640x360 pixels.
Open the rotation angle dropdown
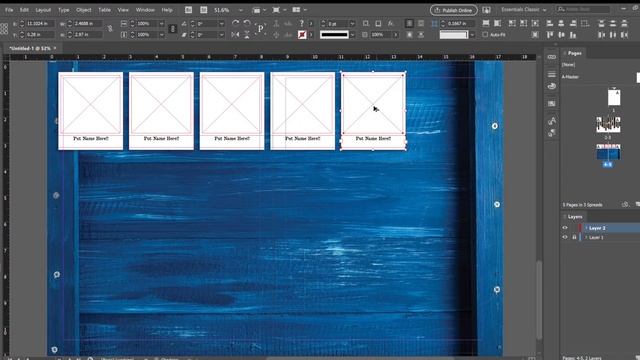222,24
